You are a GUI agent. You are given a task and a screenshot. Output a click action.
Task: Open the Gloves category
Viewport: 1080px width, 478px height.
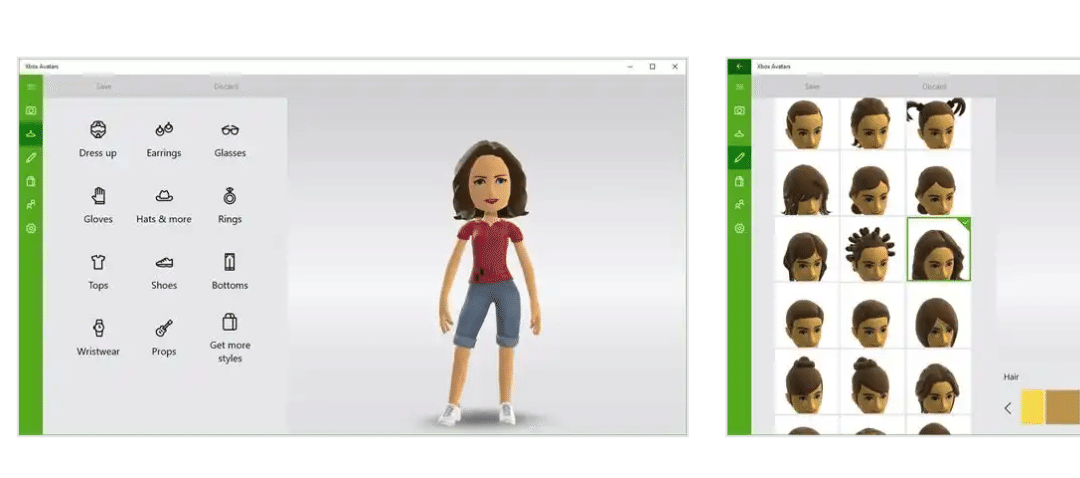[x=98, y=205]
